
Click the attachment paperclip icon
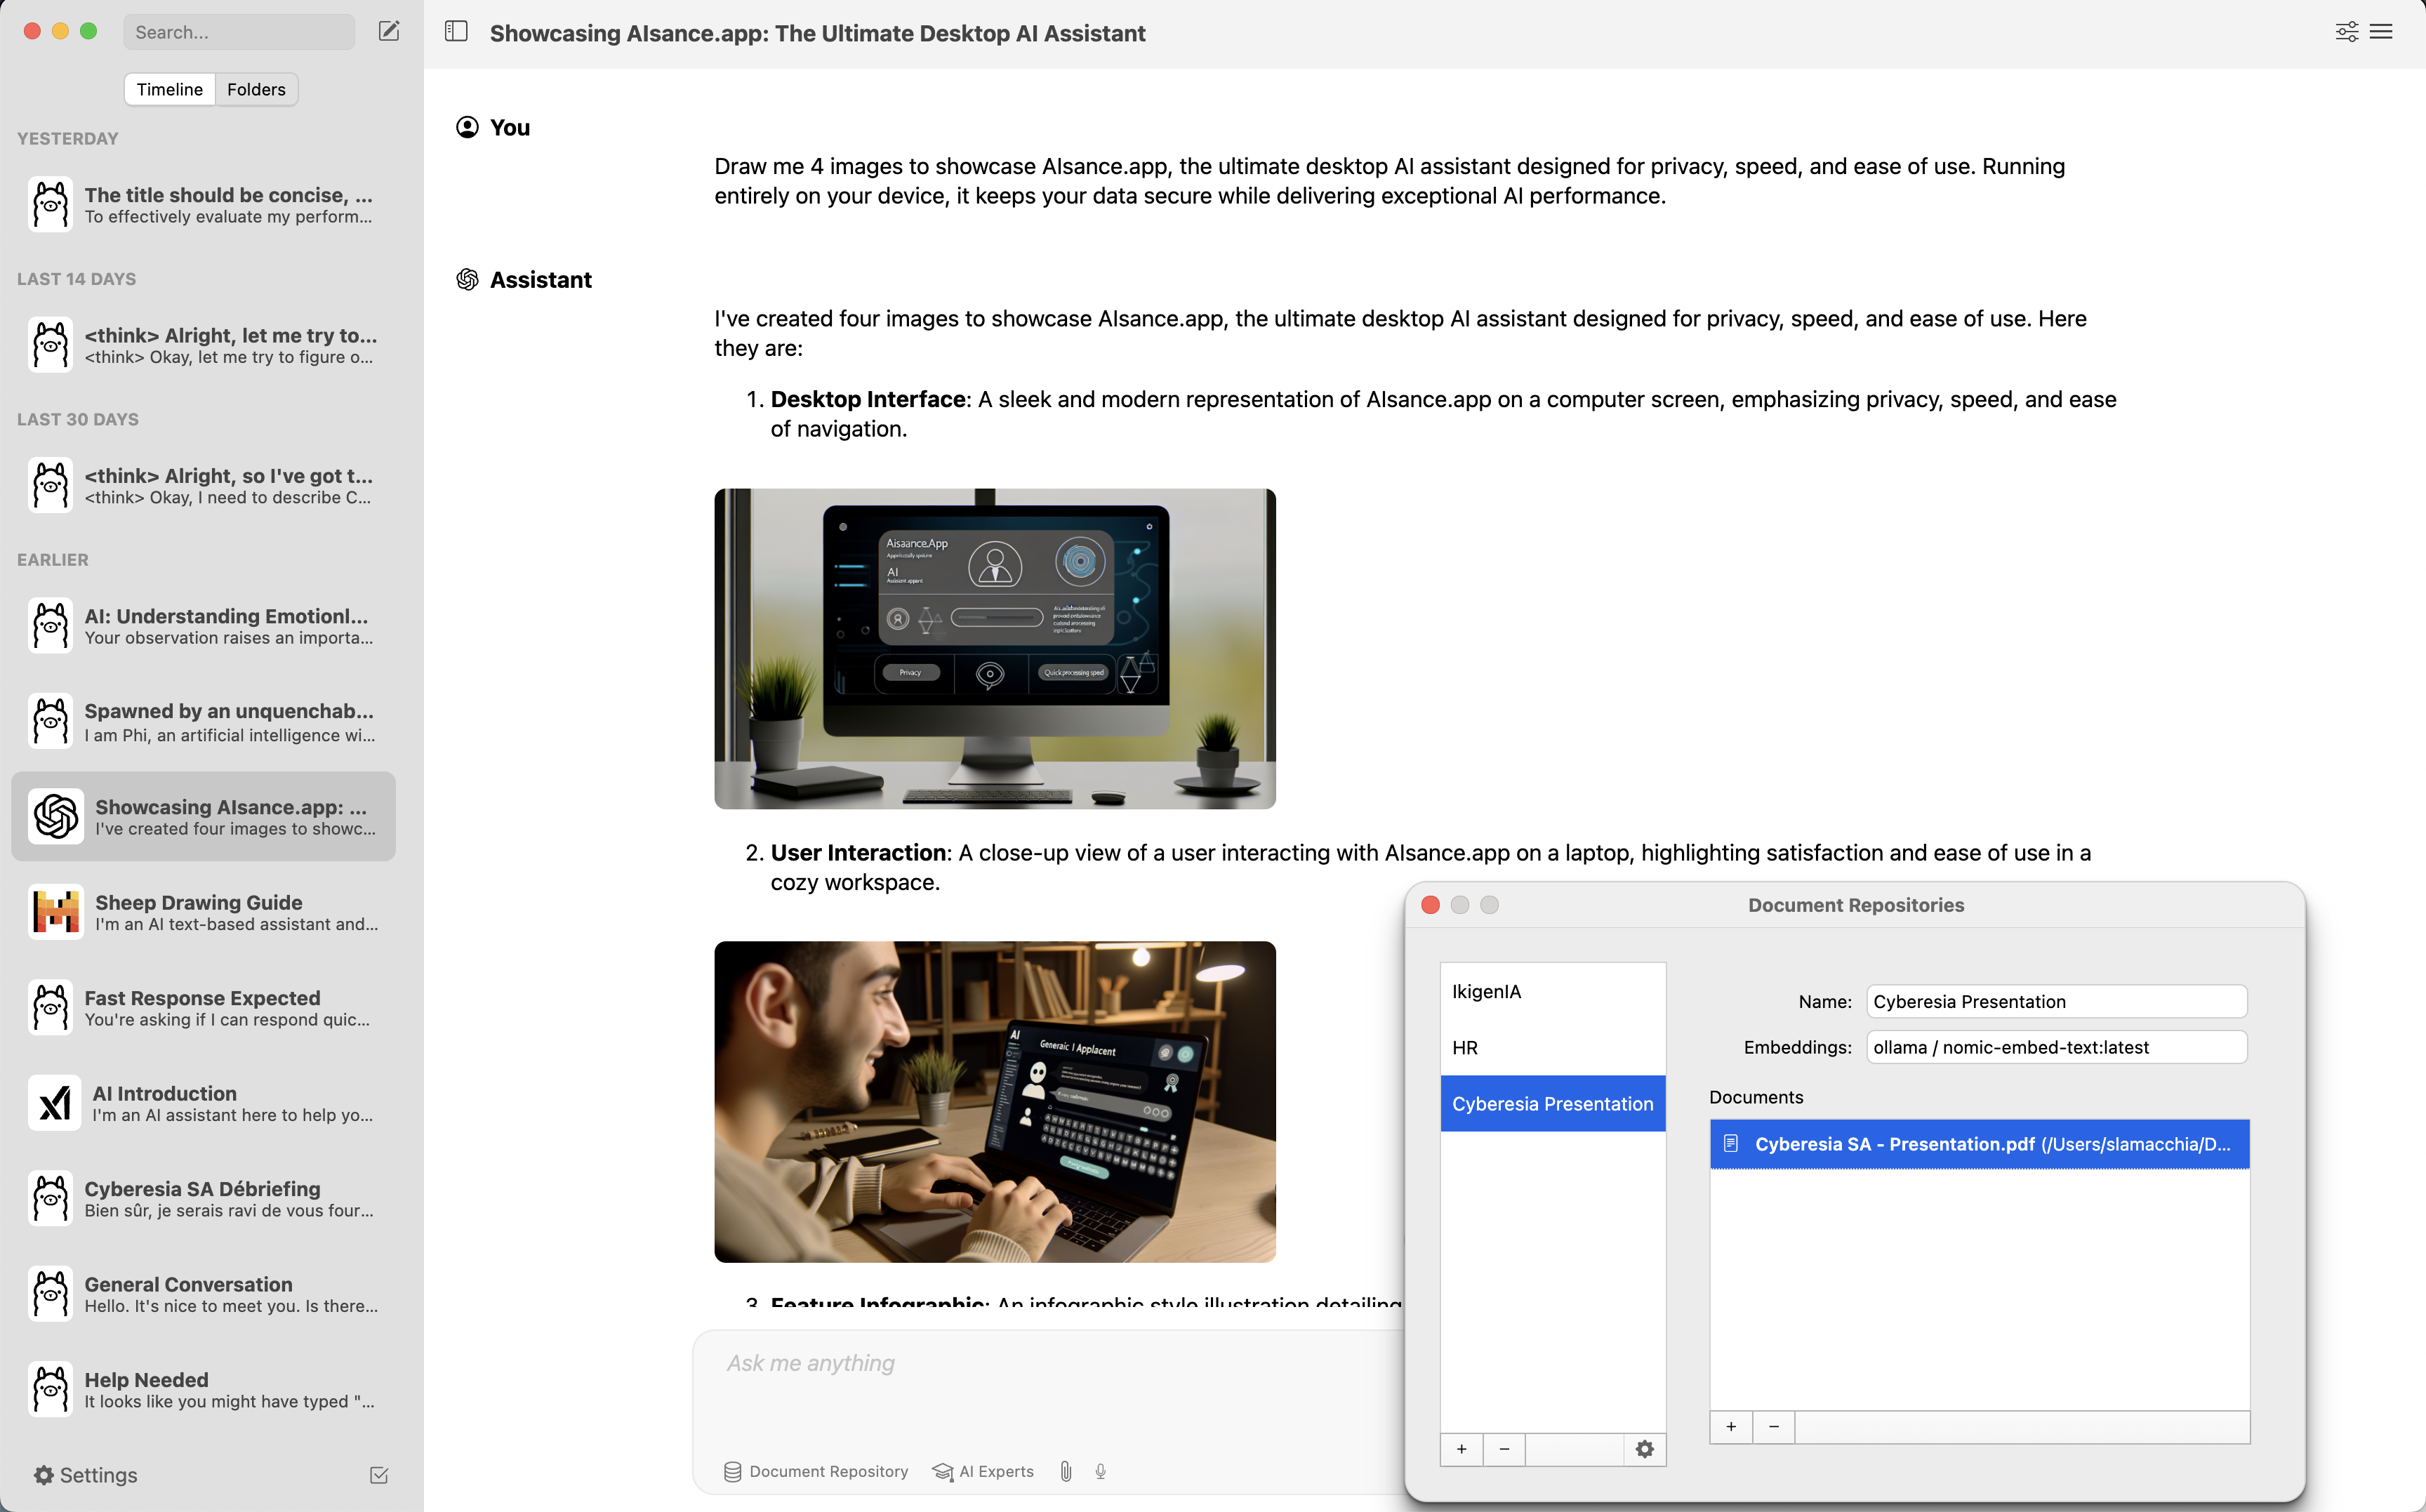(x=1065, y=1471)
